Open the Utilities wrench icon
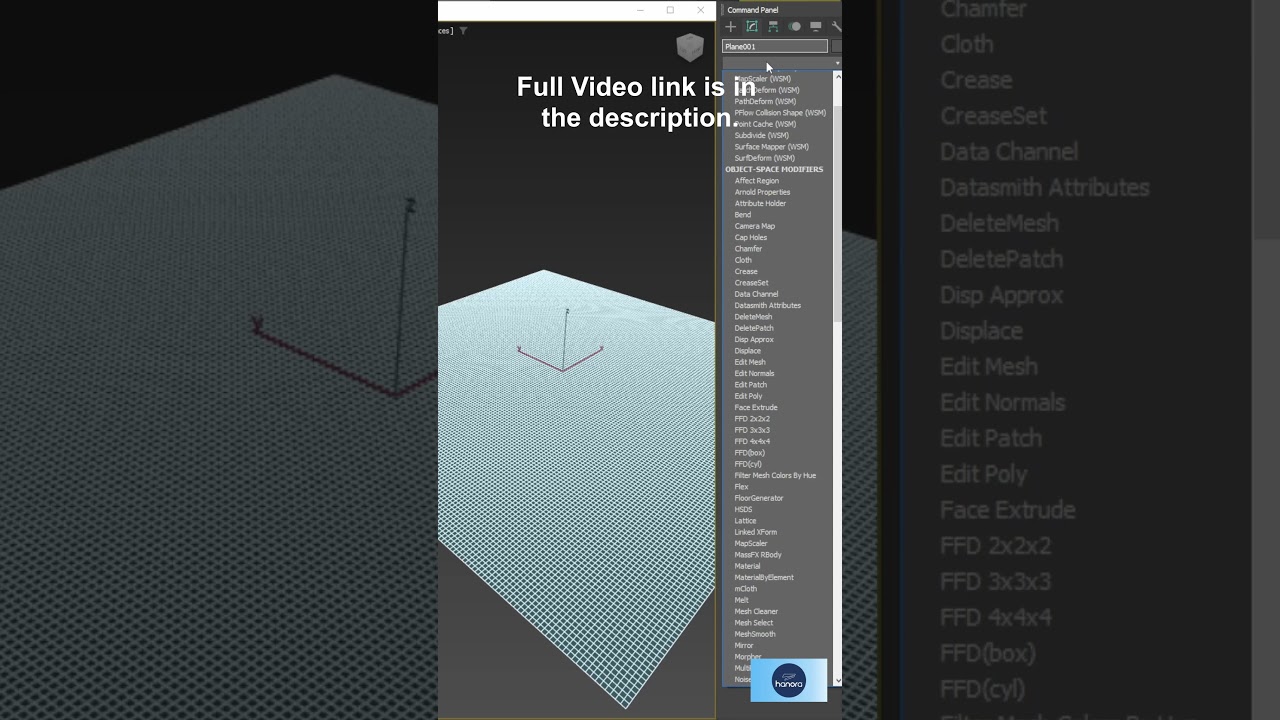This screenshot has width=1280, height=720. 836,27
